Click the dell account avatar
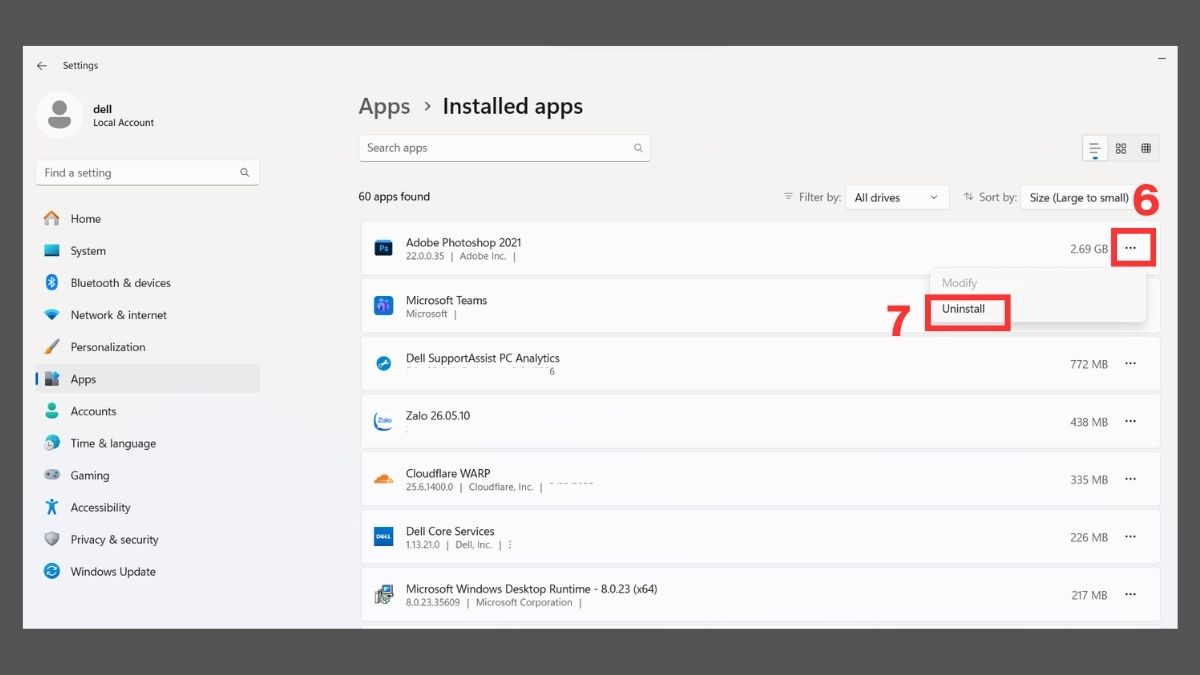1200x675 pixels. [59, 115]
